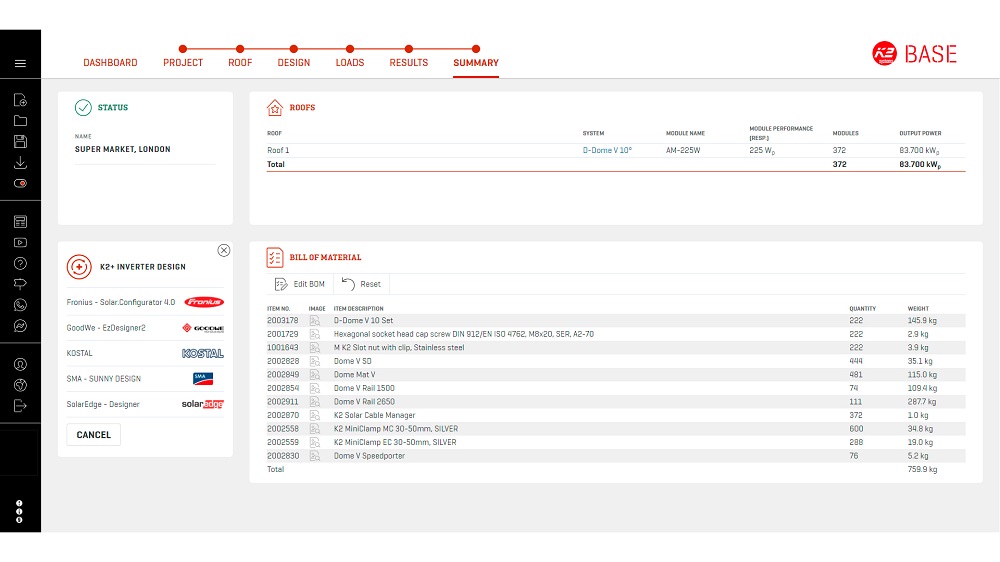Click the help question mark icon
The height and width of the screenshot is (562, 1000).
tap(20, 263)
